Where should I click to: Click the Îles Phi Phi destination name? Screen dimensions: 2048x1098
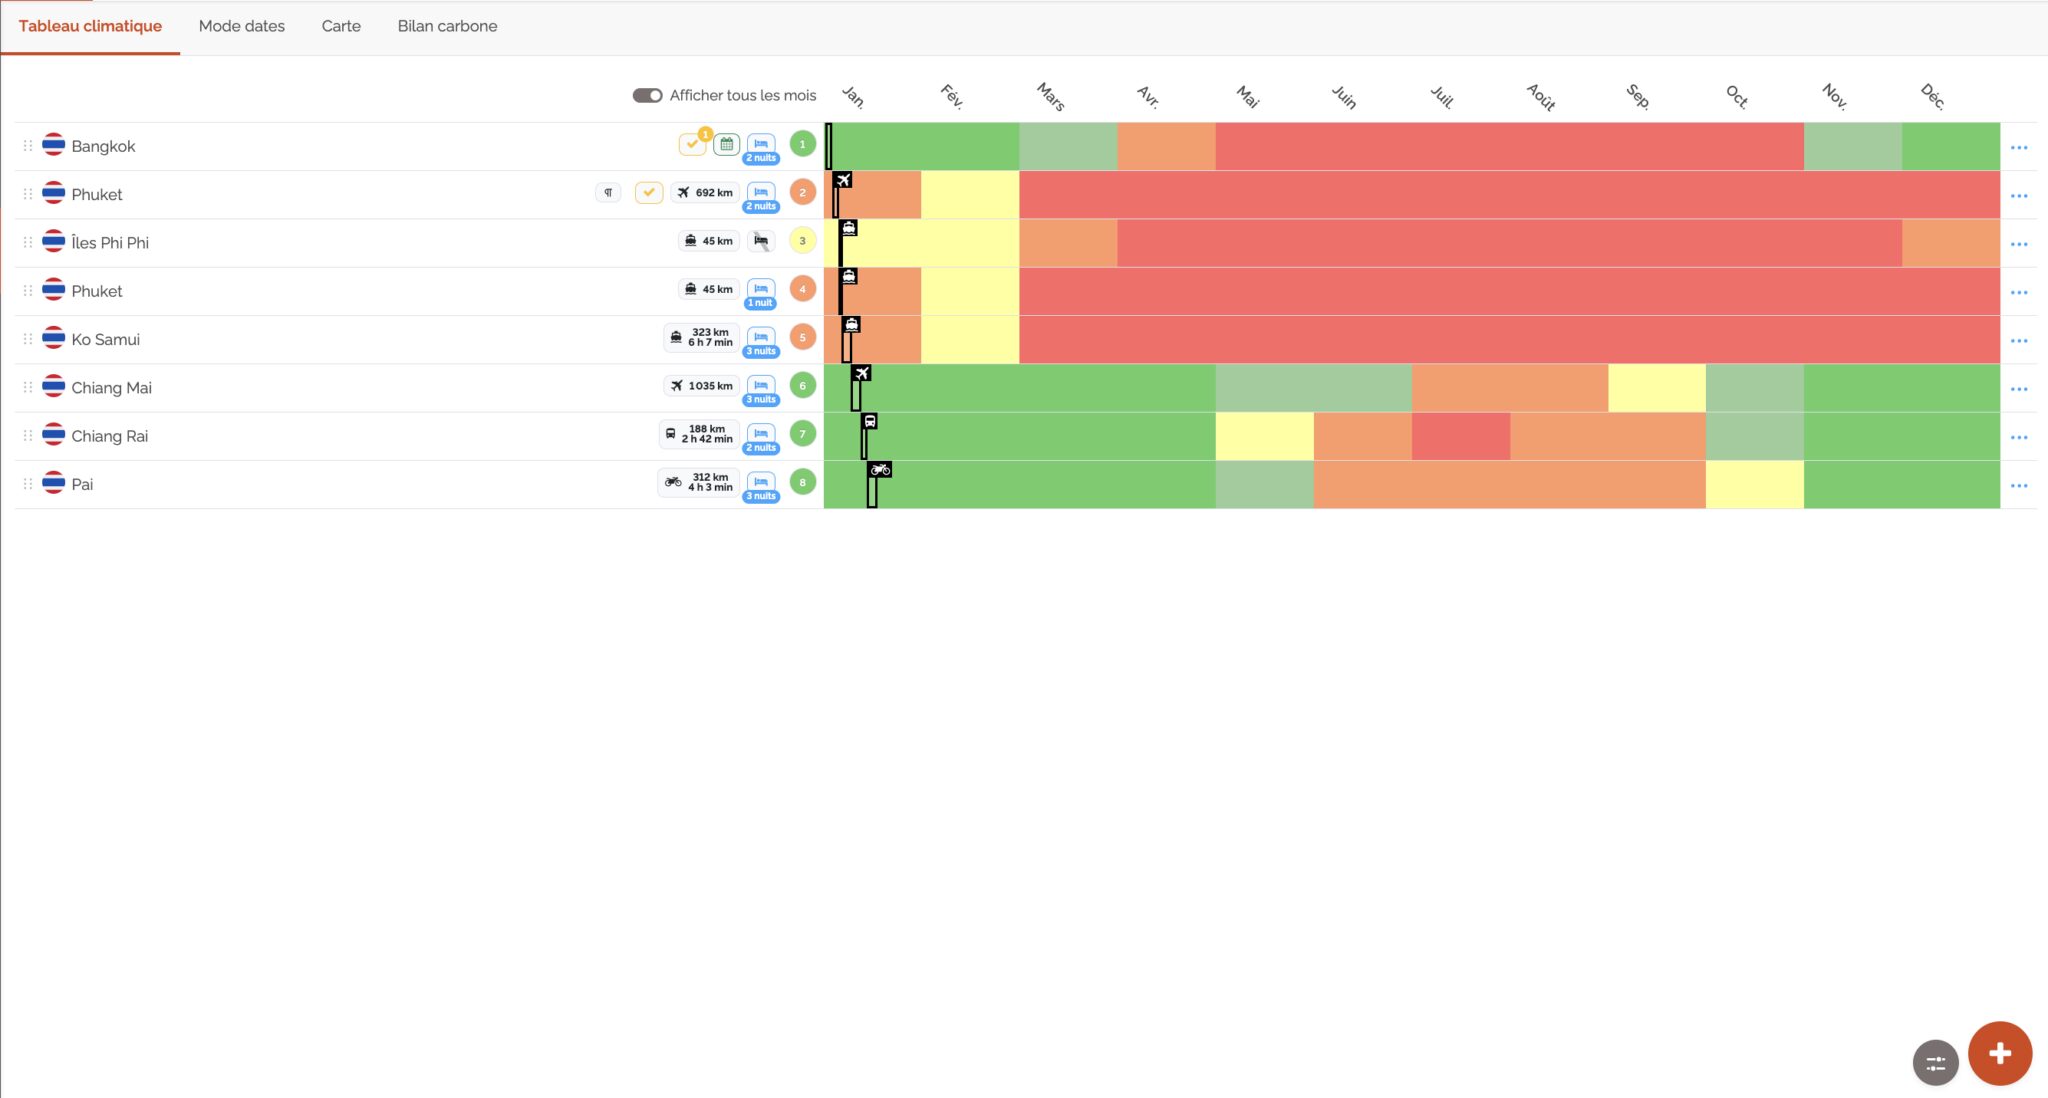tap(110, 242)
